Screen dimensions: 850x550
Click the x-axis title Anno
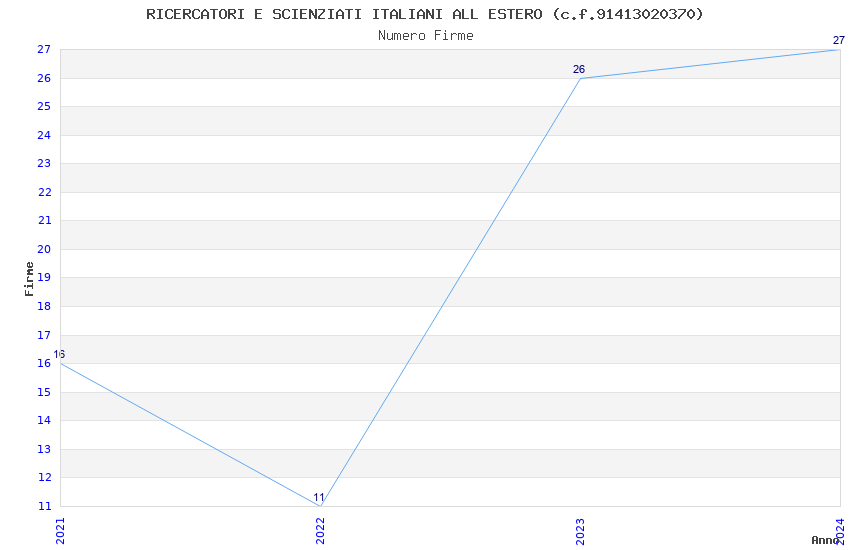click(825, 540)
